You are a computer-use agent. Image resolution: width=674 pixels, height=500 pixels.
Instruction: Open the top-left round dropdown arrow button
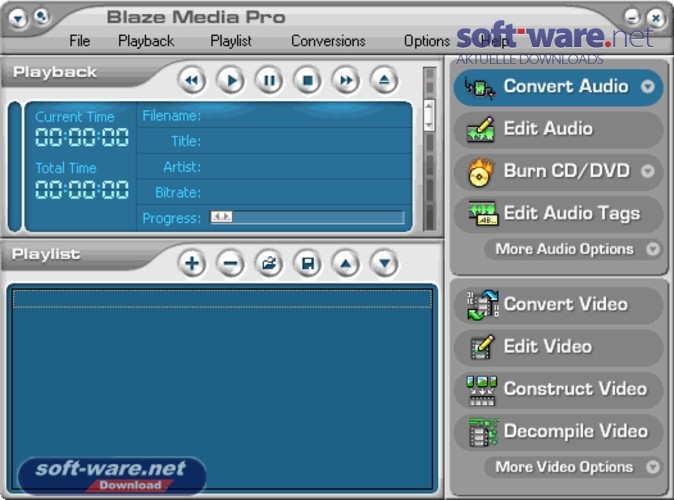pos(18,18)
